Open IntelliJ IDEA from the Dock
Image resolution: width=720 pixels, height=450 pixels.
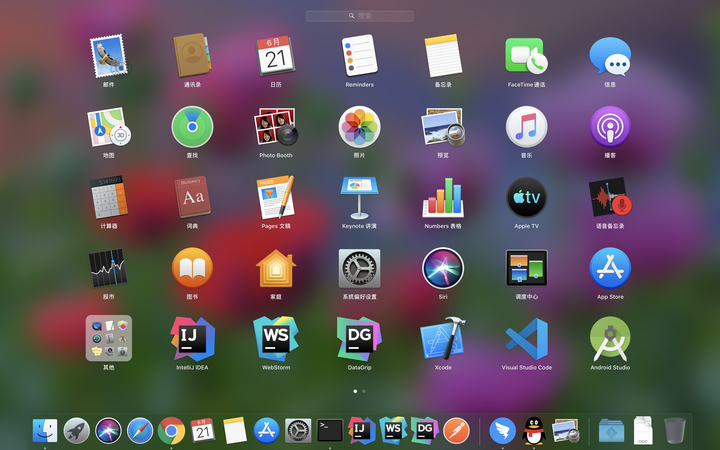pyautogui.click(x=361, y=431)
